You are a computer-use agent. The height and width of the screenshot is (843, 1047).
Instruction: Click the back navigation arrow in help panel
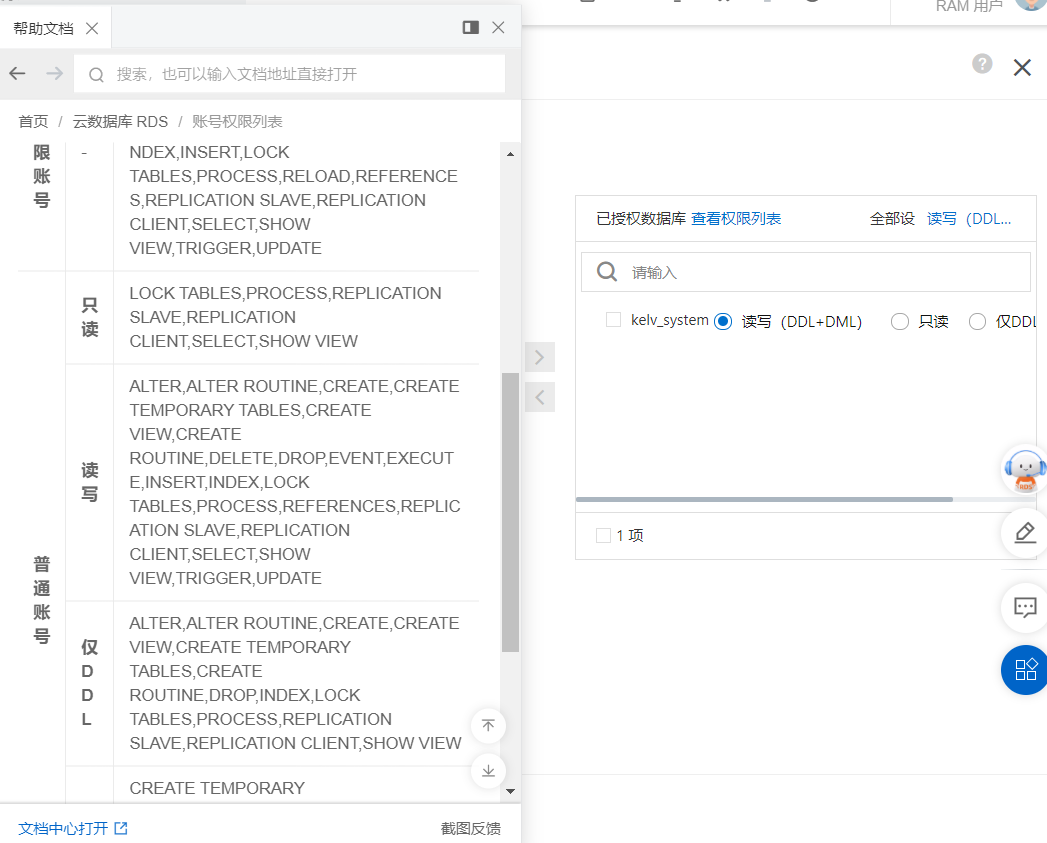[16, 73]
